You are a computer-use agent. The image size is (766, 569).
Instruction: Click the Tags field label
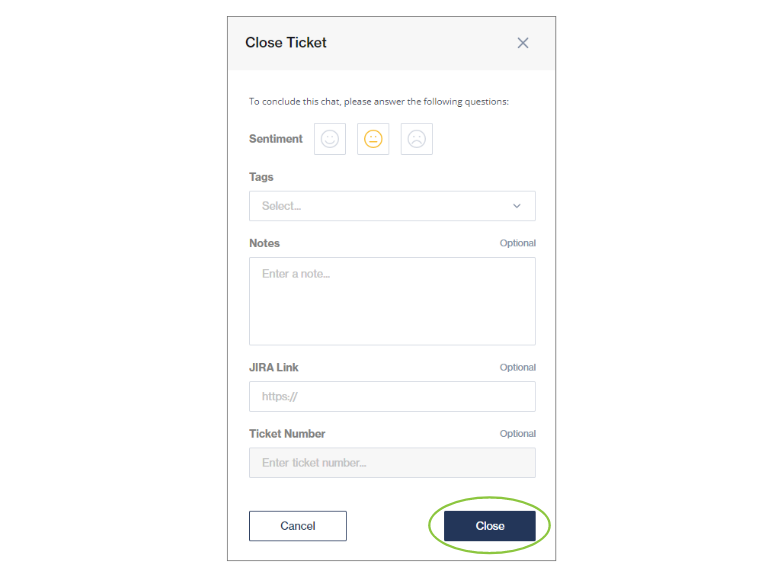pos(261,177)
